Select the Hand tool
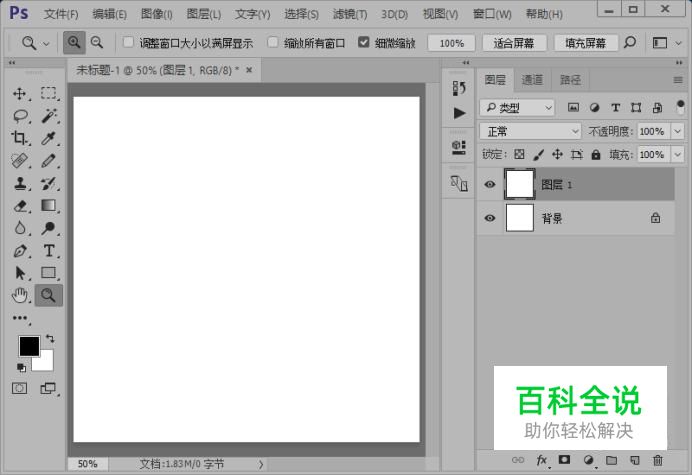 [19, 295]
